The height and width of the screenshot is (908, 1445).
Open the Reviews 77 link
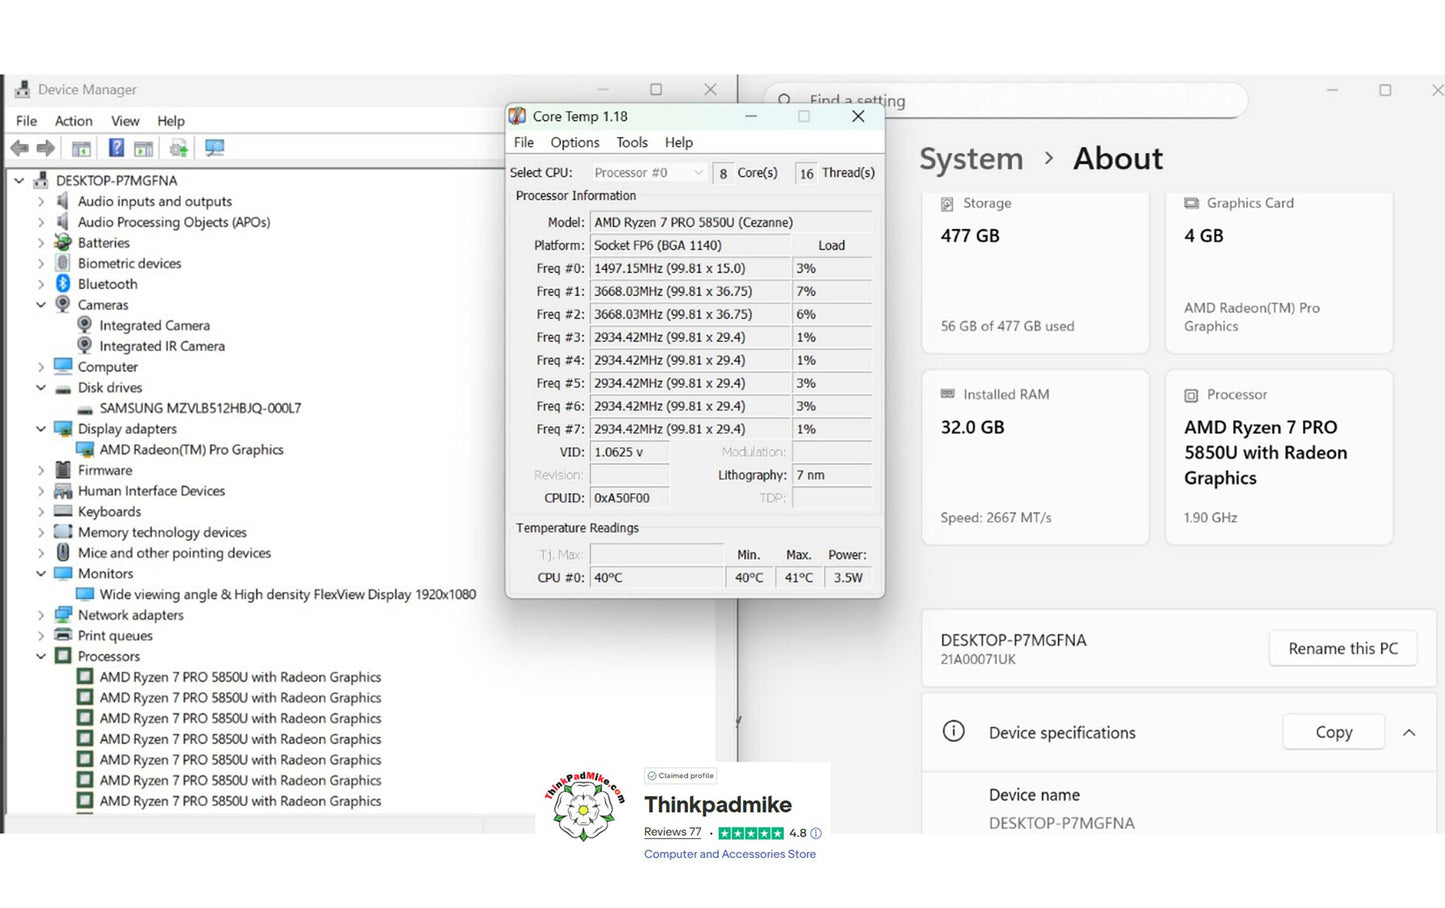coord(672,832)
